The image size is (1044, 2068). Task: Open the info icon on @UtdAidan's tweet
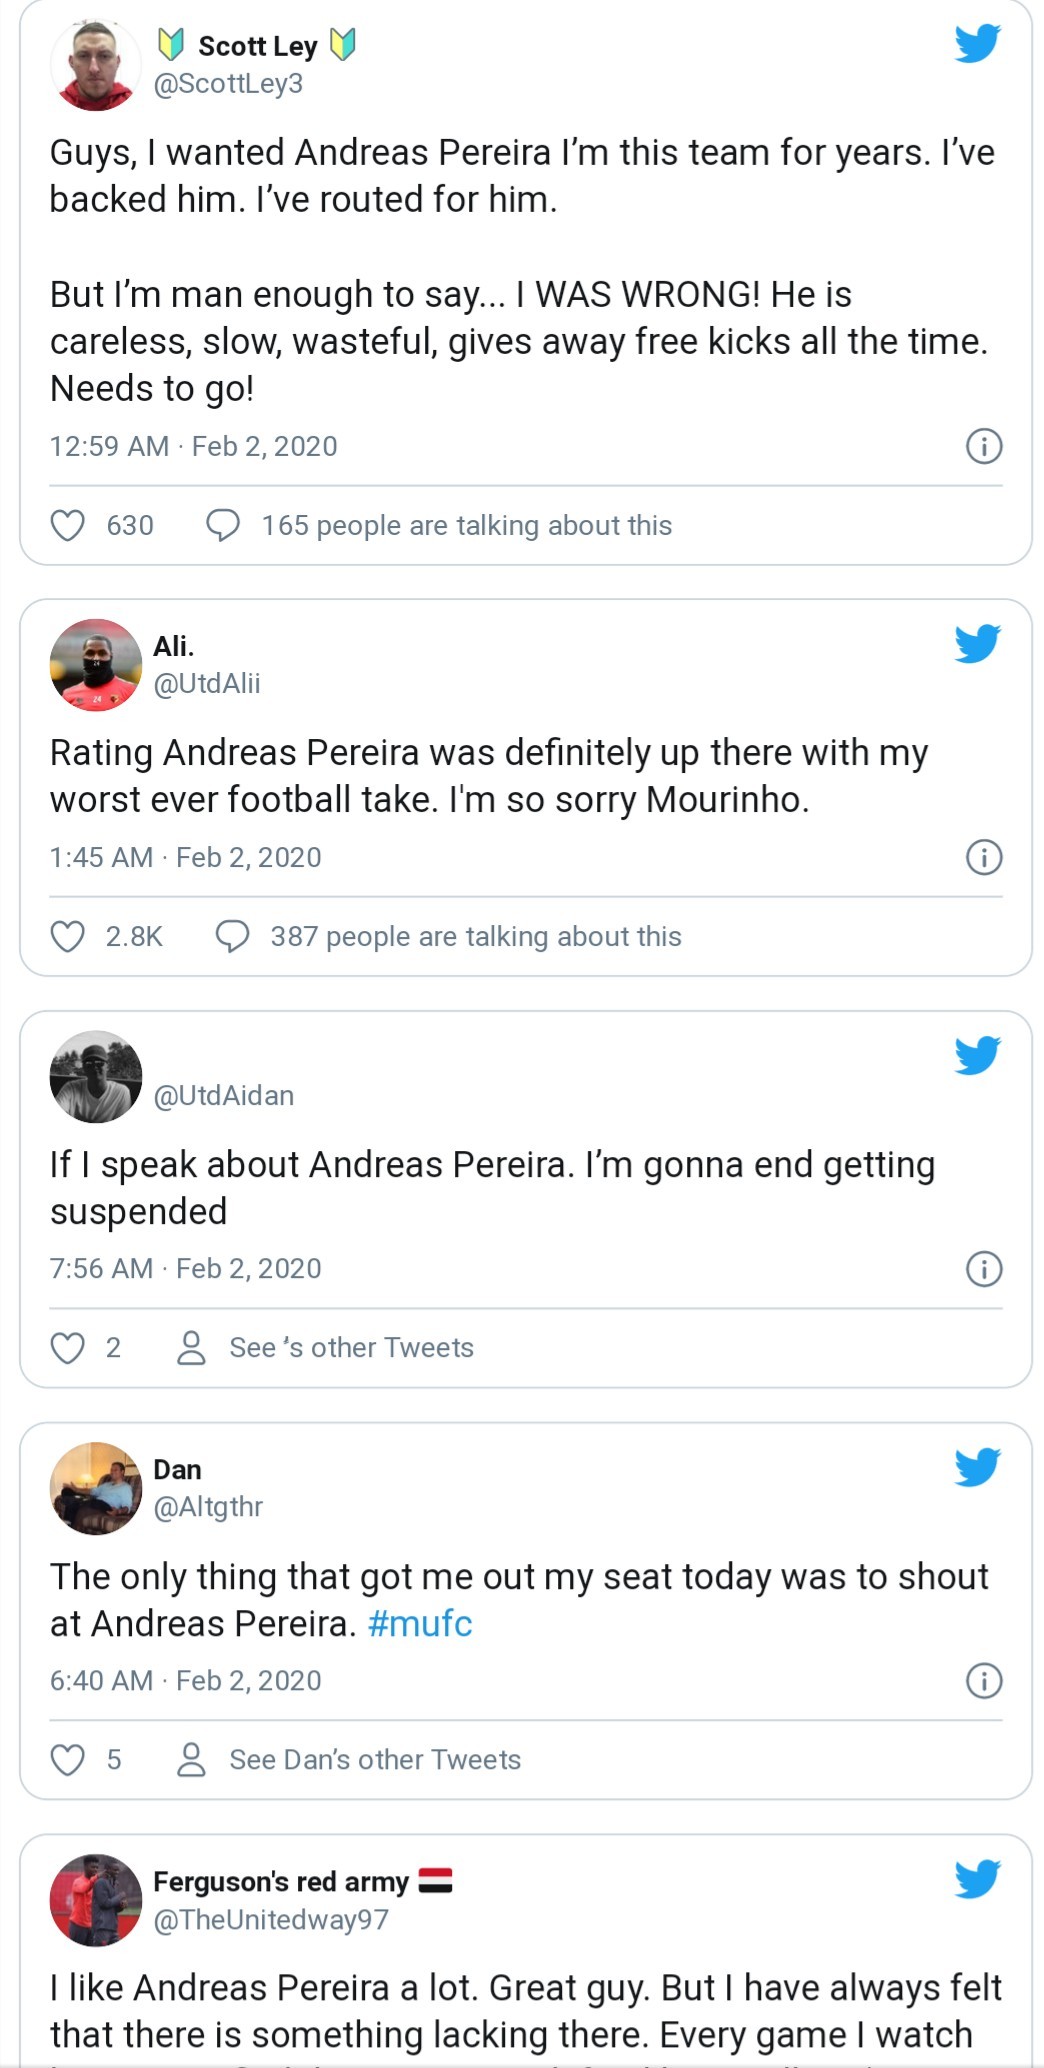tap(985, 1268)
